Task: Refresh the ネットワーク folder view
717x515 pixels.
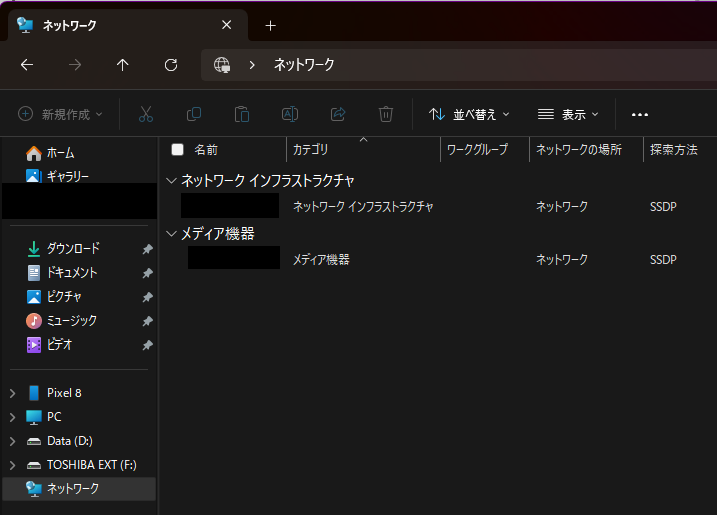Action: click(x=171, y=65)
